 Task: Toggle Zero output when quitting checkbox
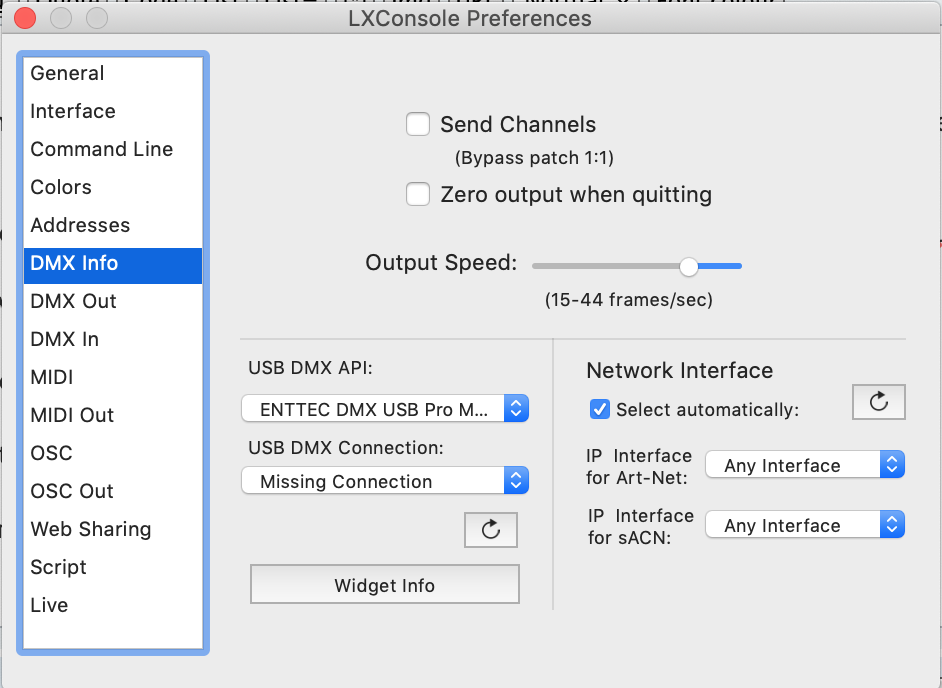click(418, 194)
